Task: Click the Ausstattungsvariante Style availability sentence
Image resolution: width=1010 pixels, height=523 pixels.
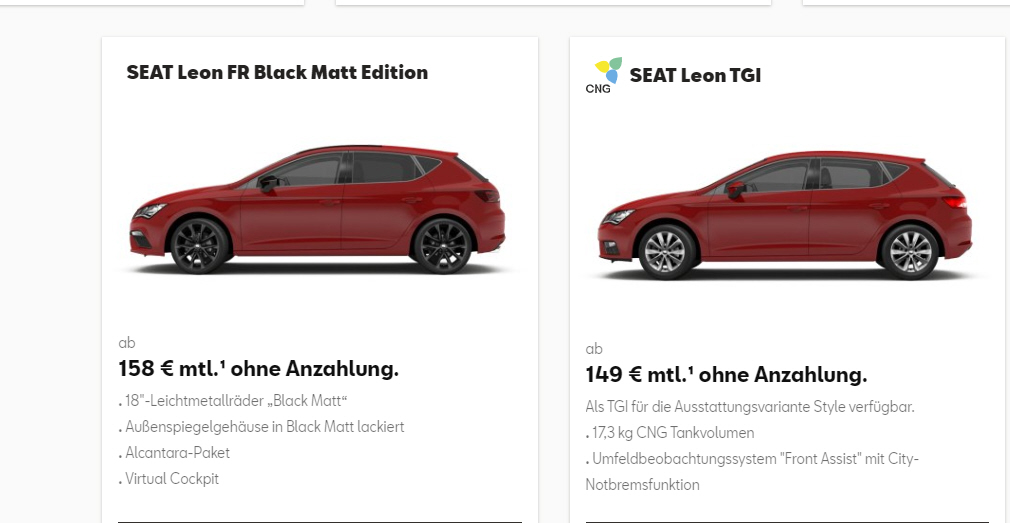Action: point(750,407)
